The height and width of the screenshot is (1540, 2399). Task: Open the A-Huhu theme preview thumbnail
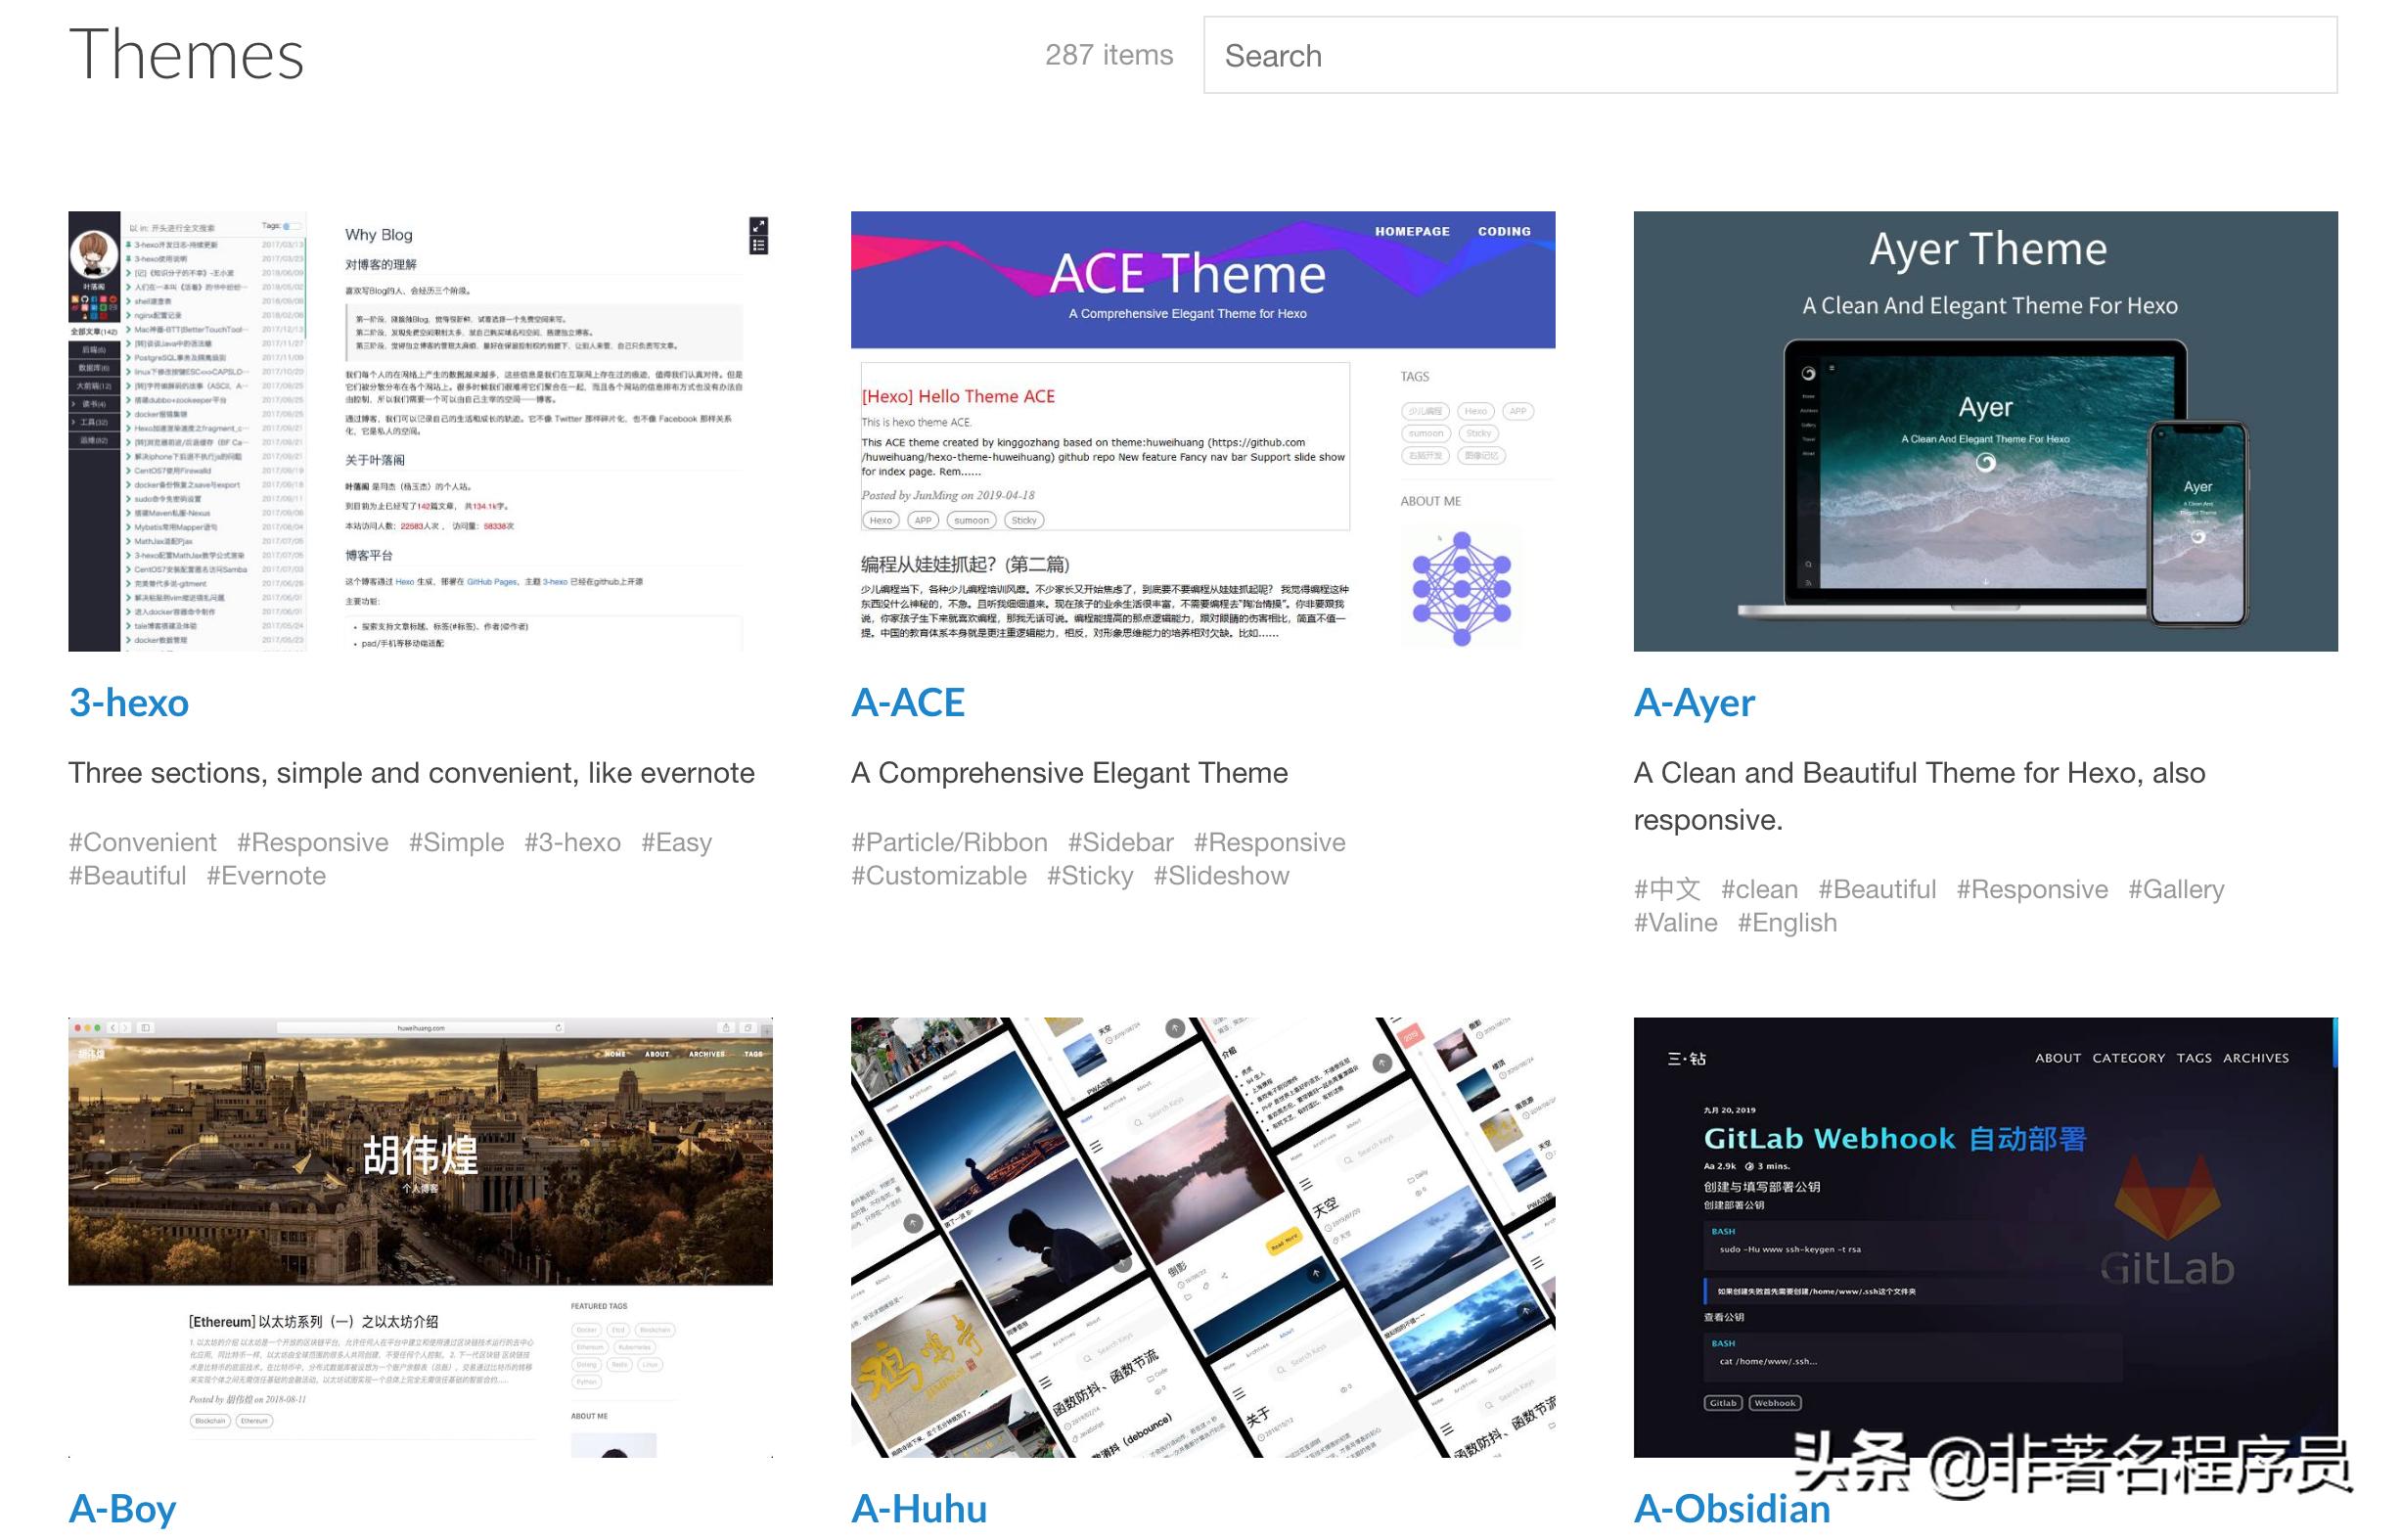pos(1203,1237)
